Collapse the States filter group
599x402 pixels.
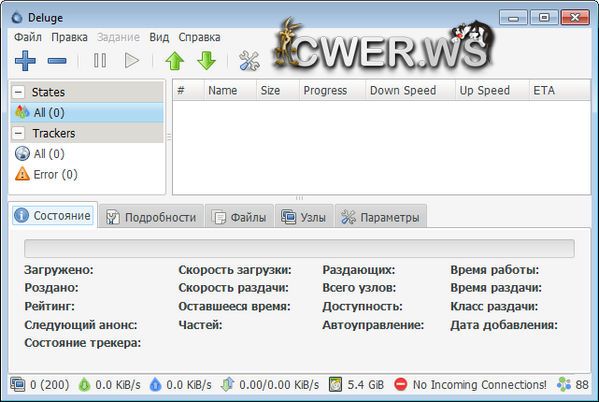click(18, 92)
